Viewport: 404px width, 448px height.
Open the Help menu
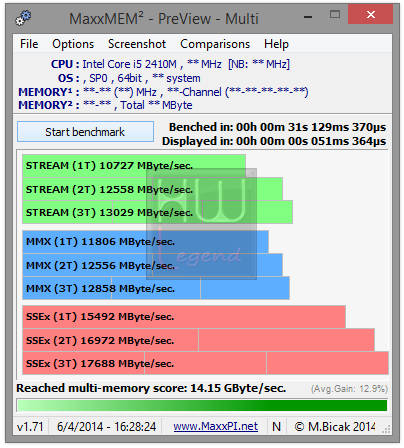click(276, 44)
